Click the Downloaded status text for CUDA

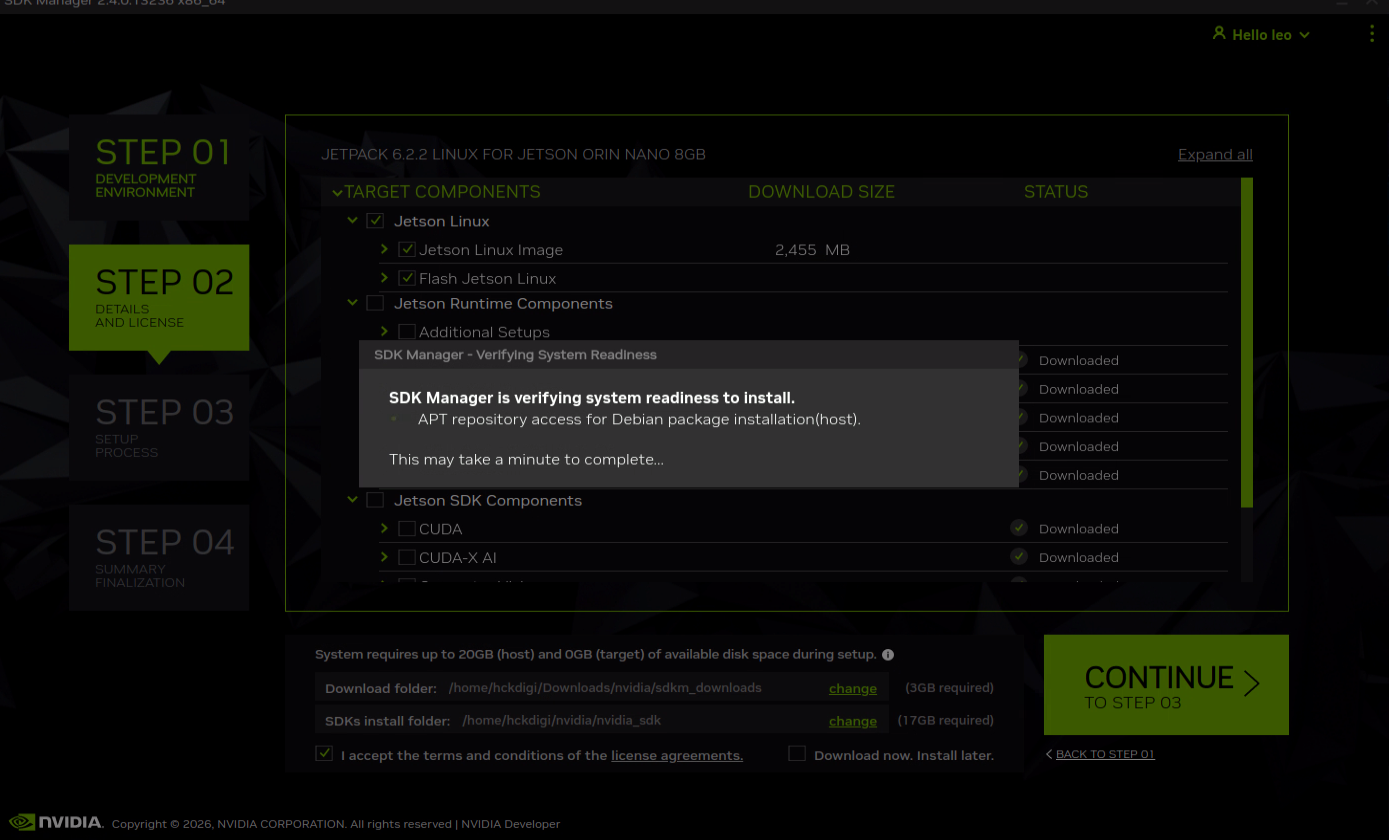pos(1078,529)
